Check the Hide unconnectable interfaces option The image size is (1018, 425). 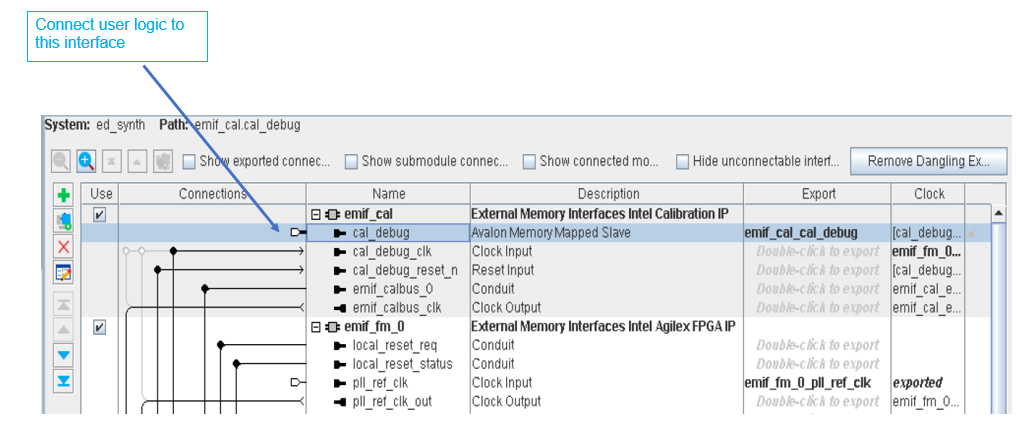click(682, 161)
